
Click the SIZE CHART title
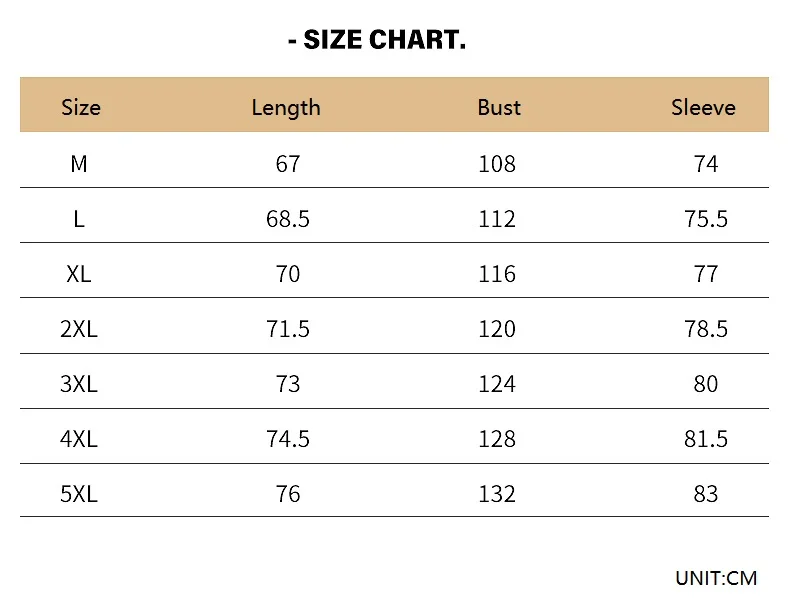(x=377, y=41)
